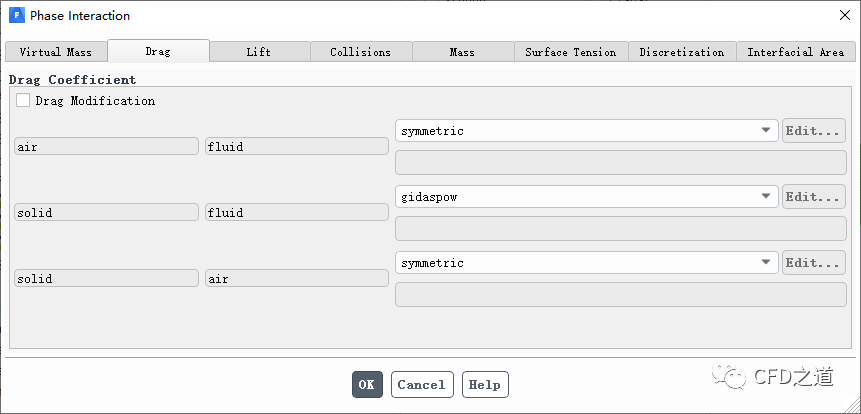Click the Fluent app icon in title bar

[x=17, y=15]
